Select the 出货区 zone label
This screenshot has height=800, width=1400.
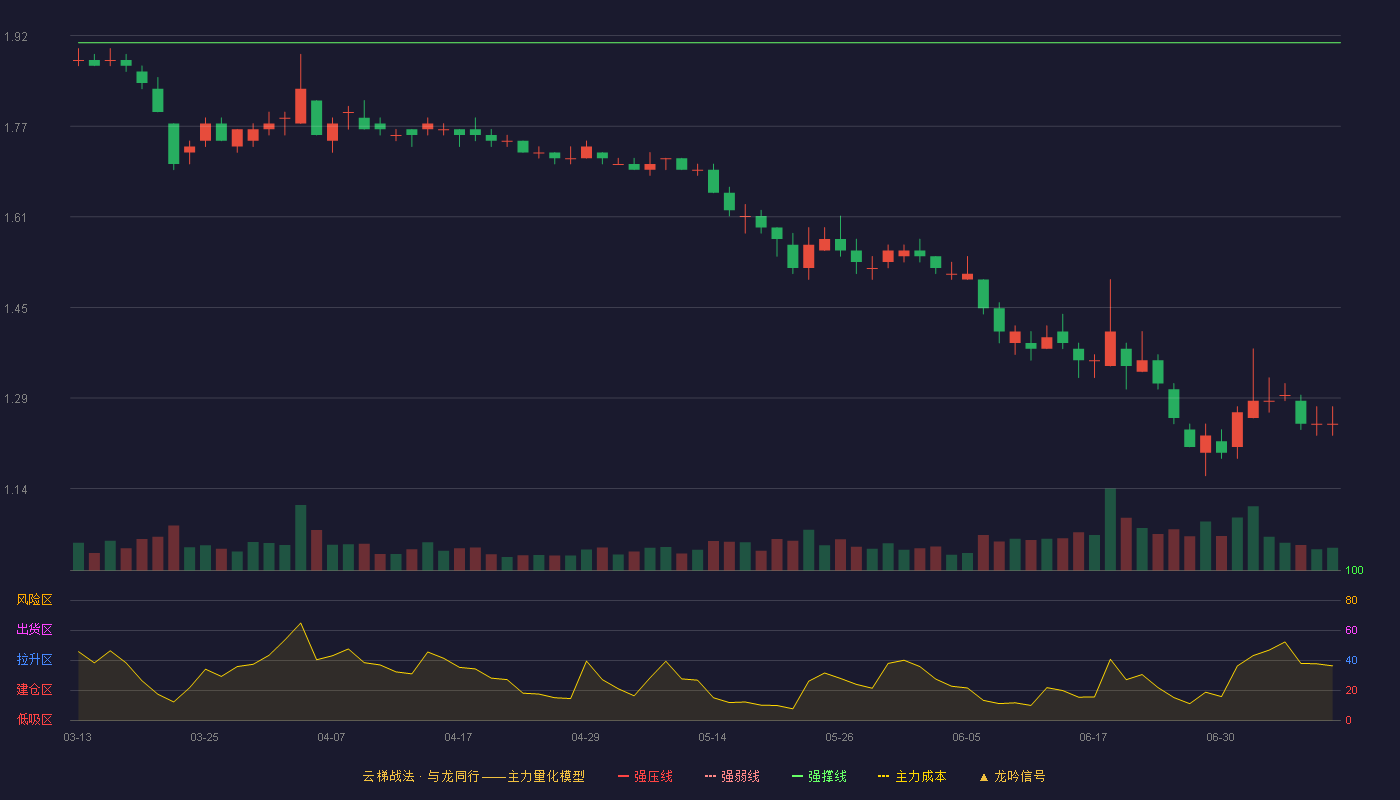pyautogui.click(x=34, y=630)
